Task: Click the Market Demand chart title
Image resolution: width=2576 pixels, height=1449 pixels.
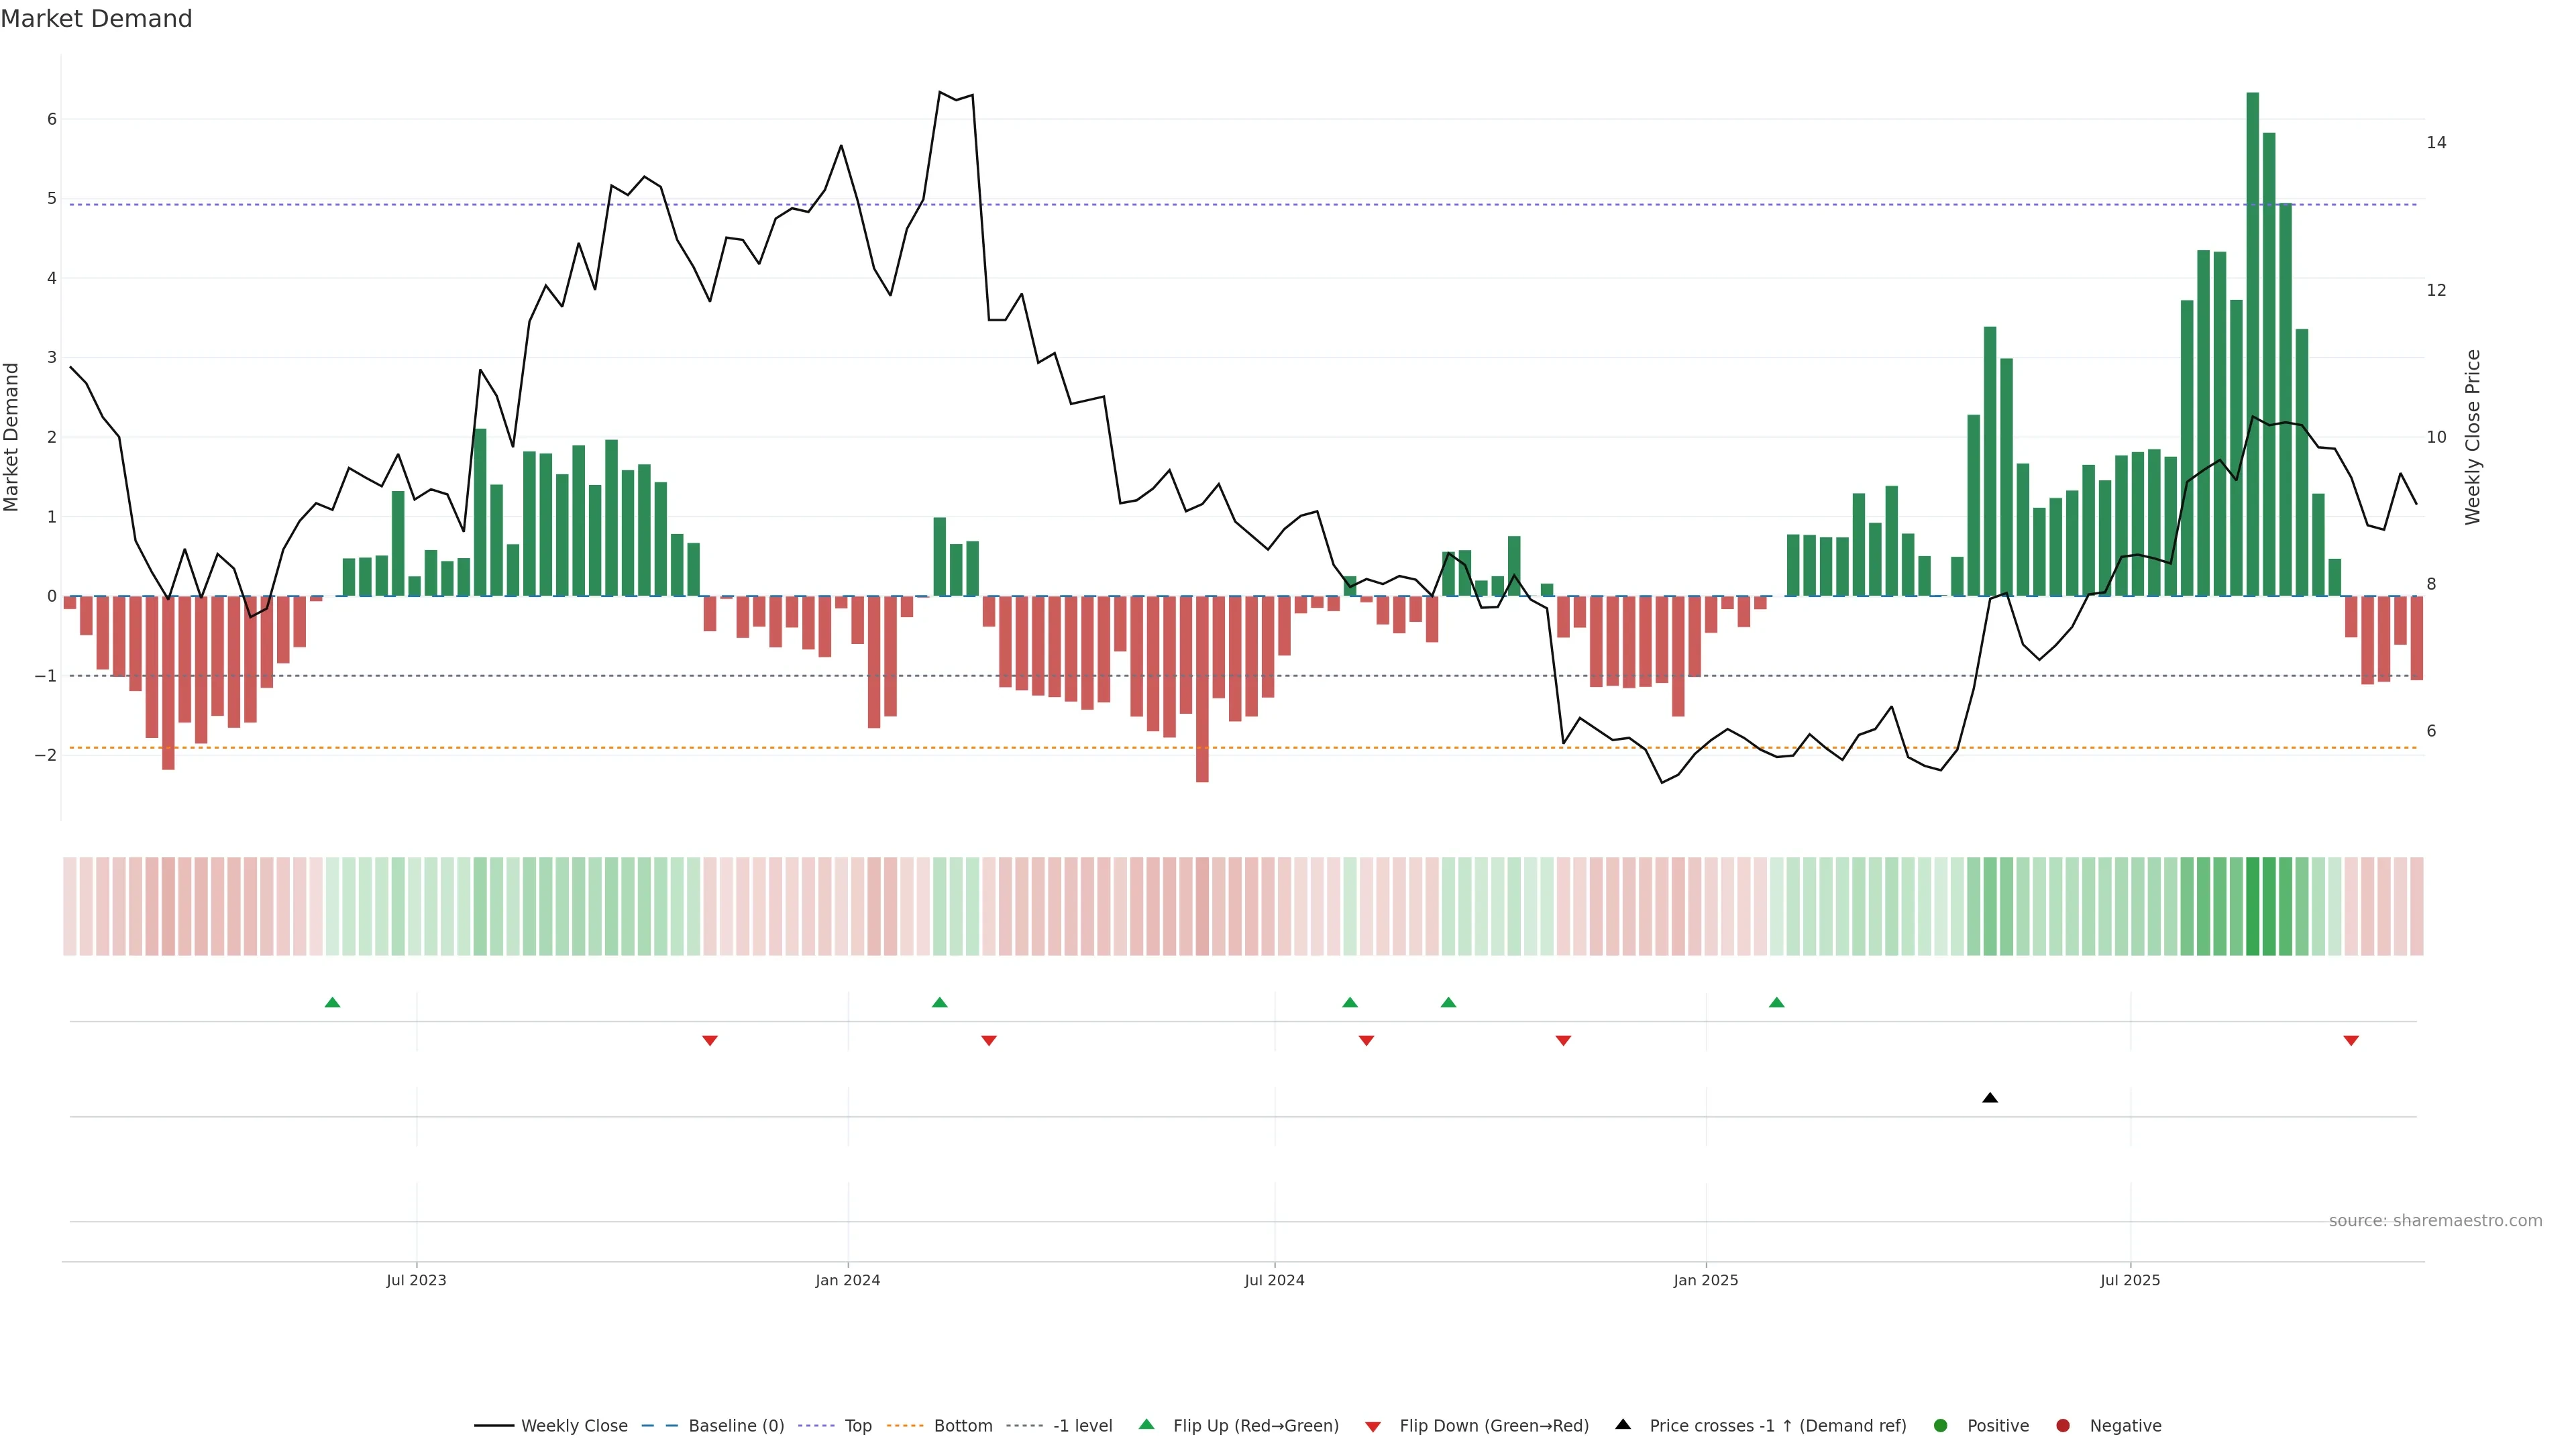Action: click(x=96, y=19)
